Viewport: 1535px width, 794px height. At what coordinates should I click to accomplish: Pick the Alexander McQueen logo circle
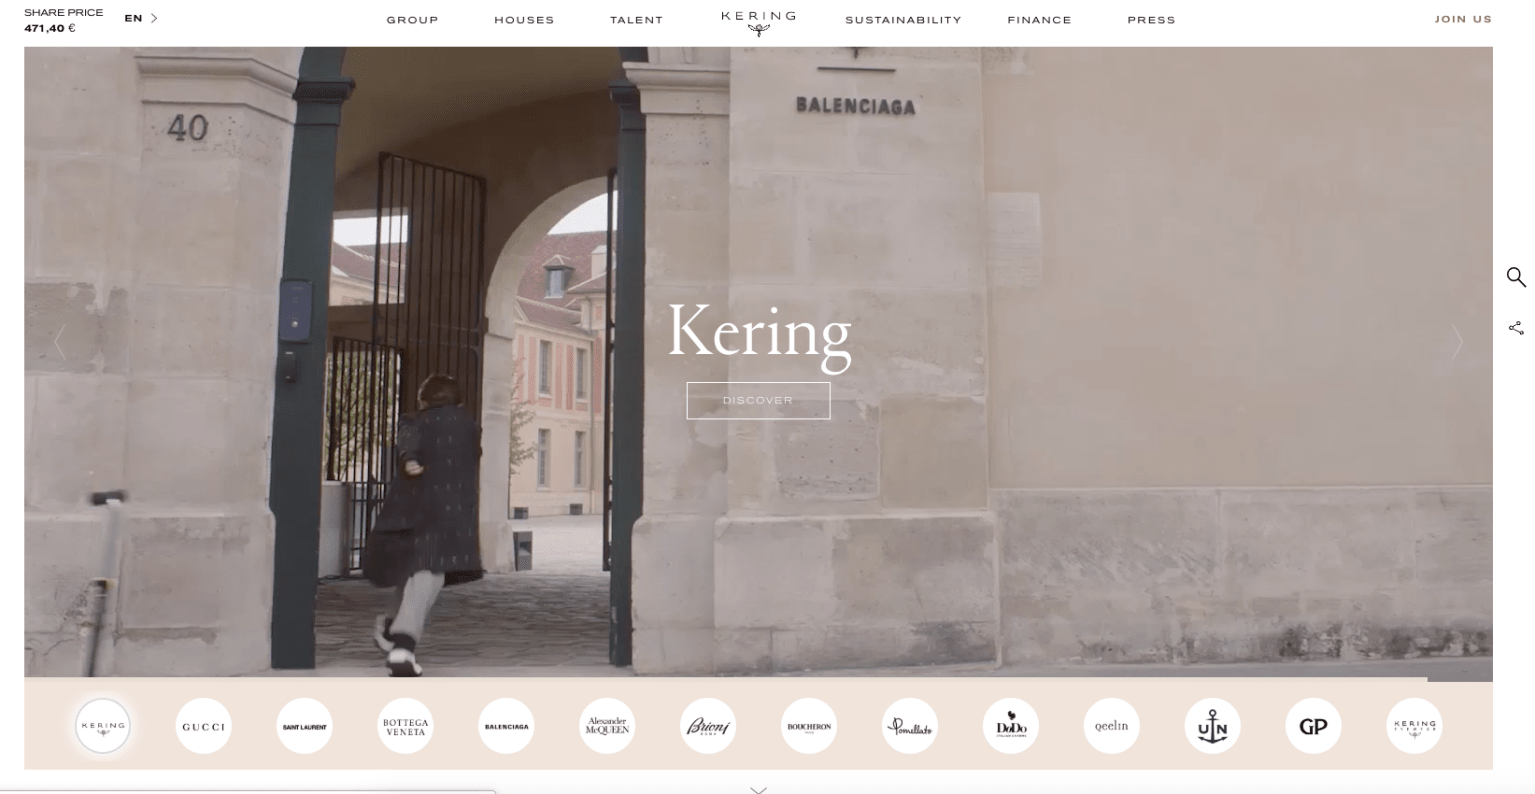point(607,726)
